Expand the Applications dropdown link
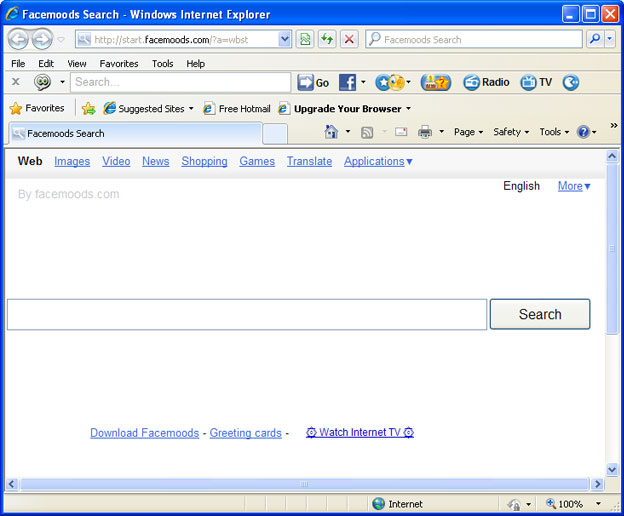624x516 pixels. pos(378,161)
